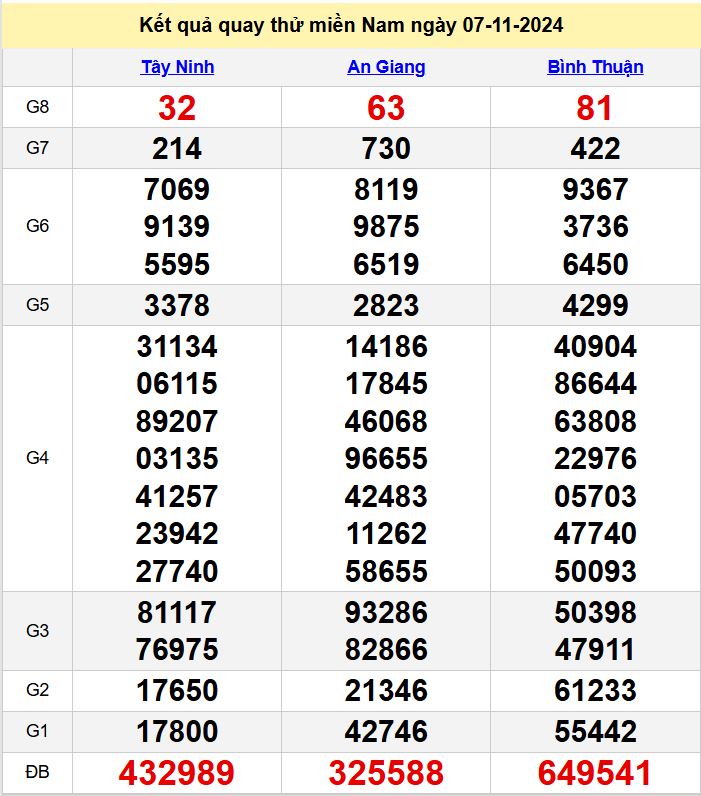Click the G4 number 06115
The width and height of the screenshot is (701, 796).
[177, 383]
